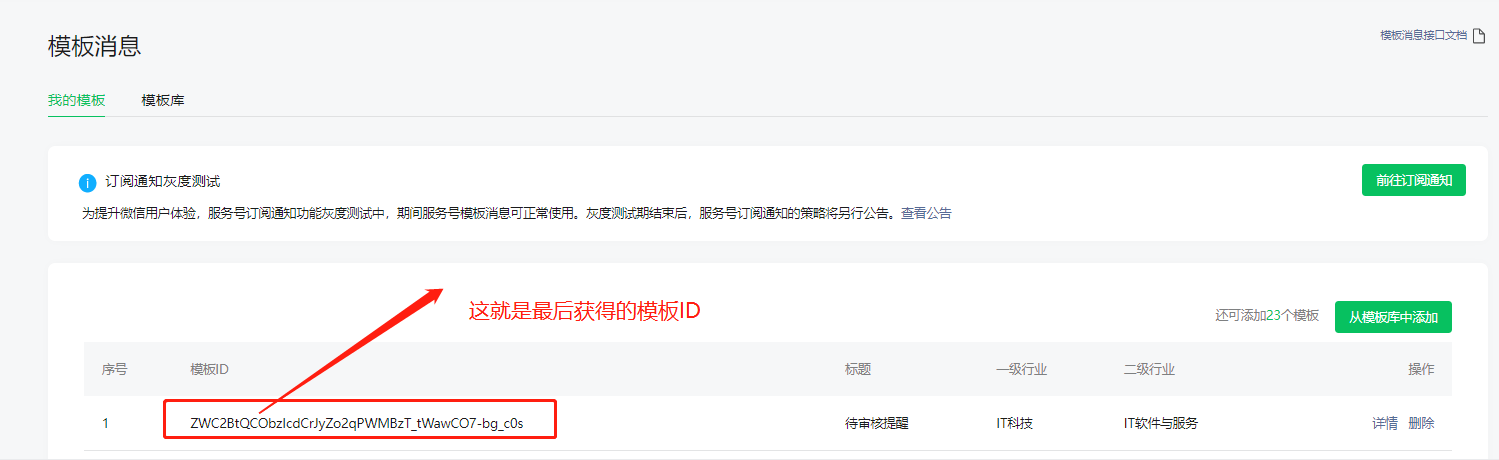1499x460 pixels.
Task: Click the IT科技 industry cell
Action: (1014, 423)
